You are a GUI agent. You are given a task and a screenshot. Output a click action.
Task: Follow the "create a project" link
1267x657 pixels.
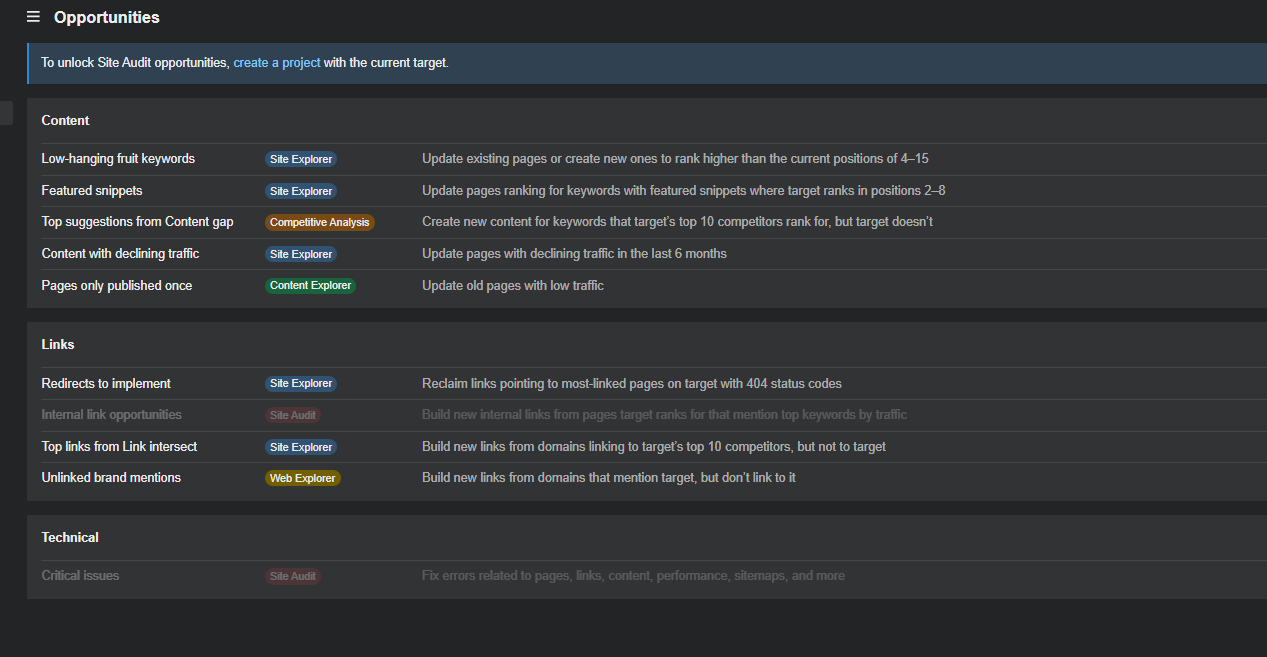(277, 63)
